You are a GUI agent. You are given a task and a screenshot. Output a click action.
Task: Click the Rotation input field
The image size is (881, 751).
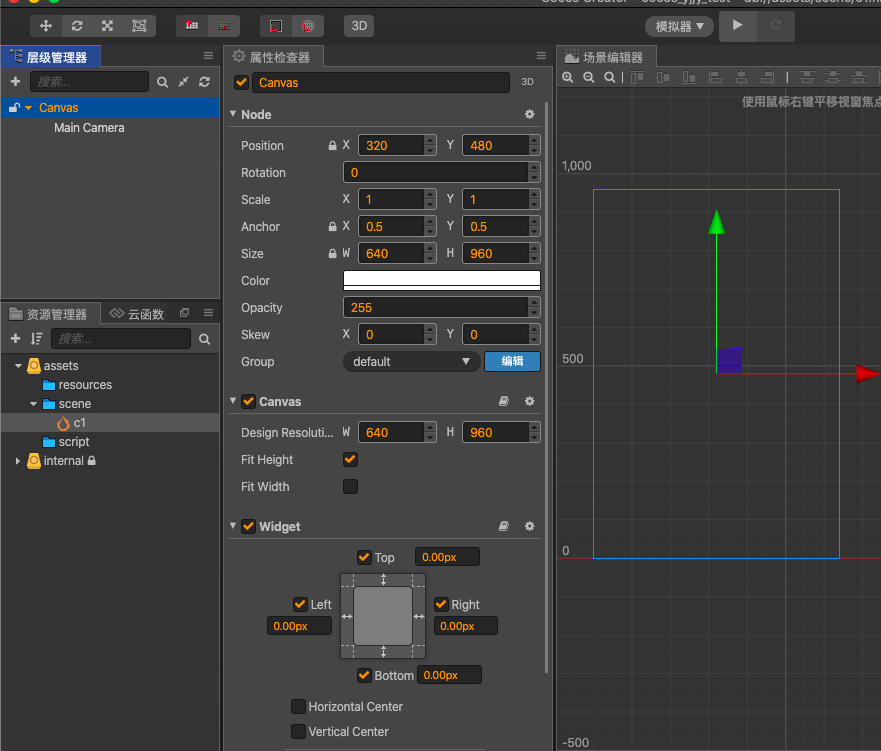pyautogui.click(x=435, y=172)
